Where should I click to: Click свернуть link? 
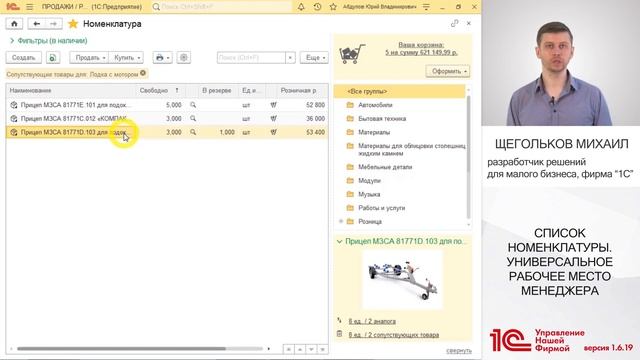[459, 351]
